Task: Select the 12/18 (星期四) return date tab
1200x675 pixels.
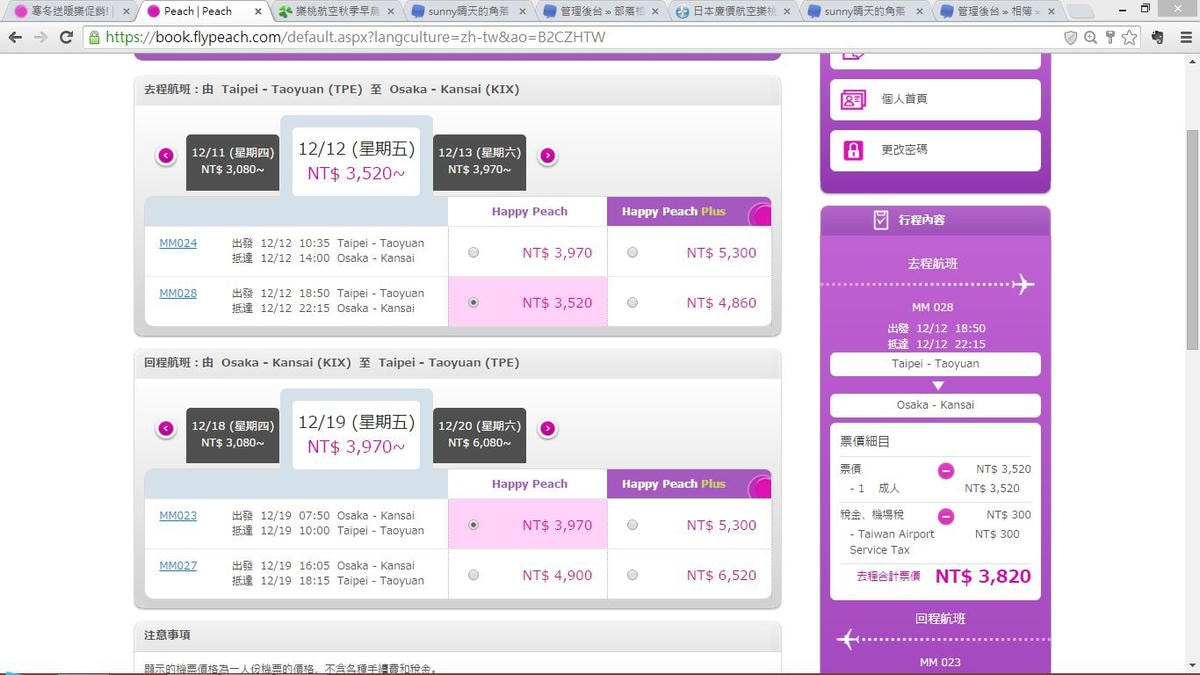Action: 232,434
